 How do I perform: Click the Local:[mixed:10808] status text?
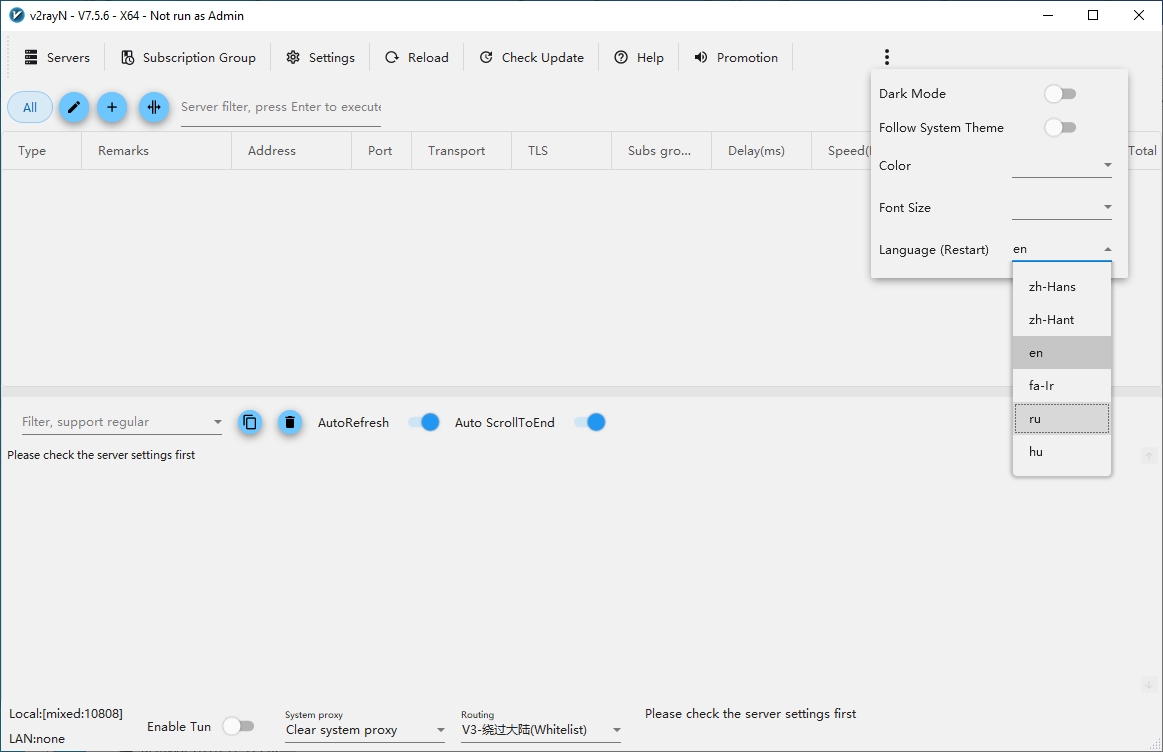[x=66, y=713]
